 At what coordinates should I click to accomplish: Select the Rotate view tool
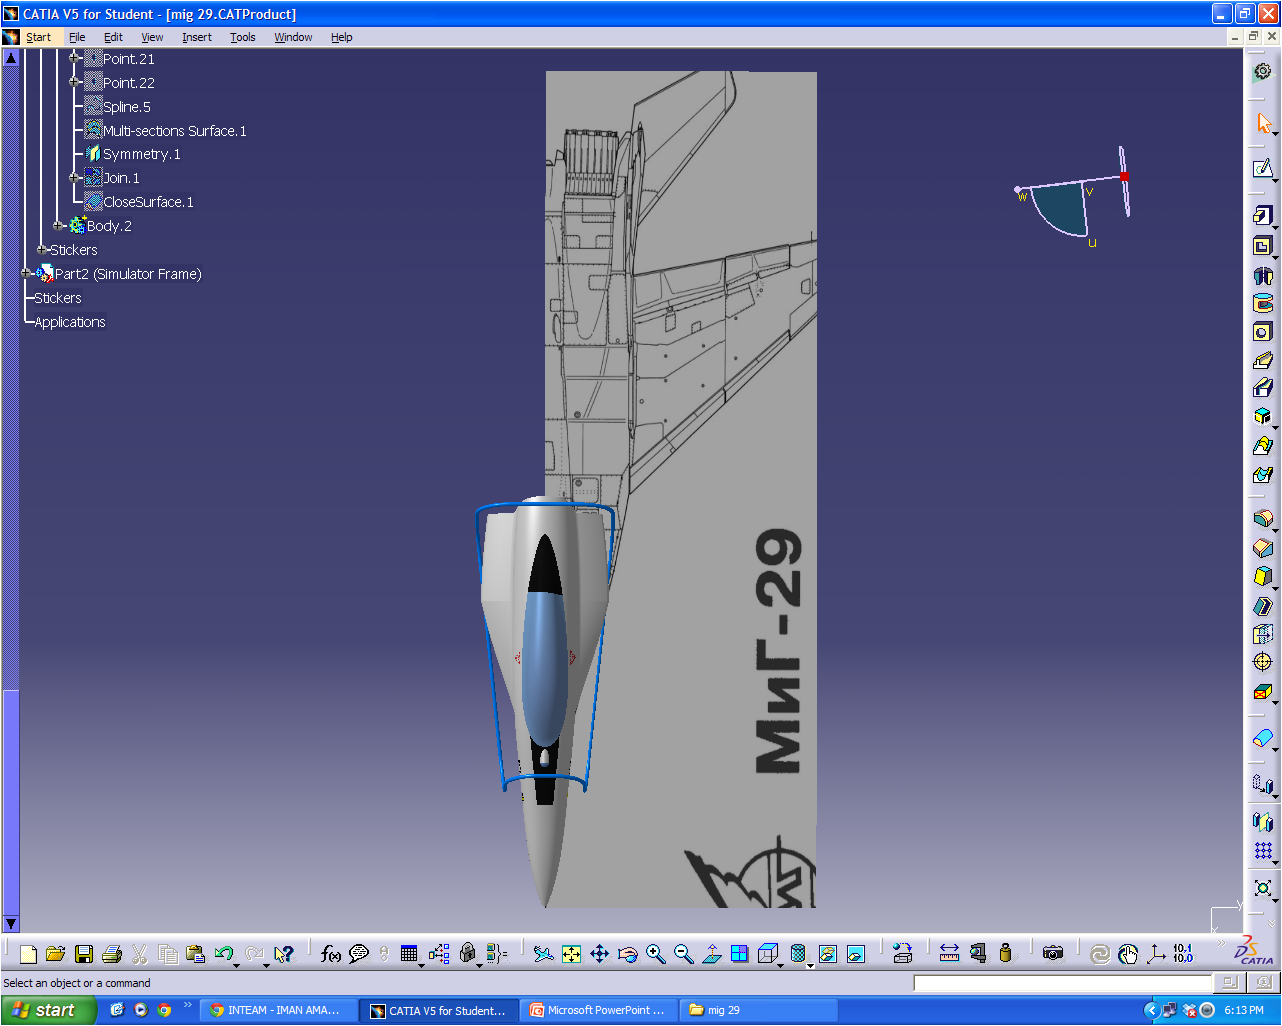click(627, 954)
